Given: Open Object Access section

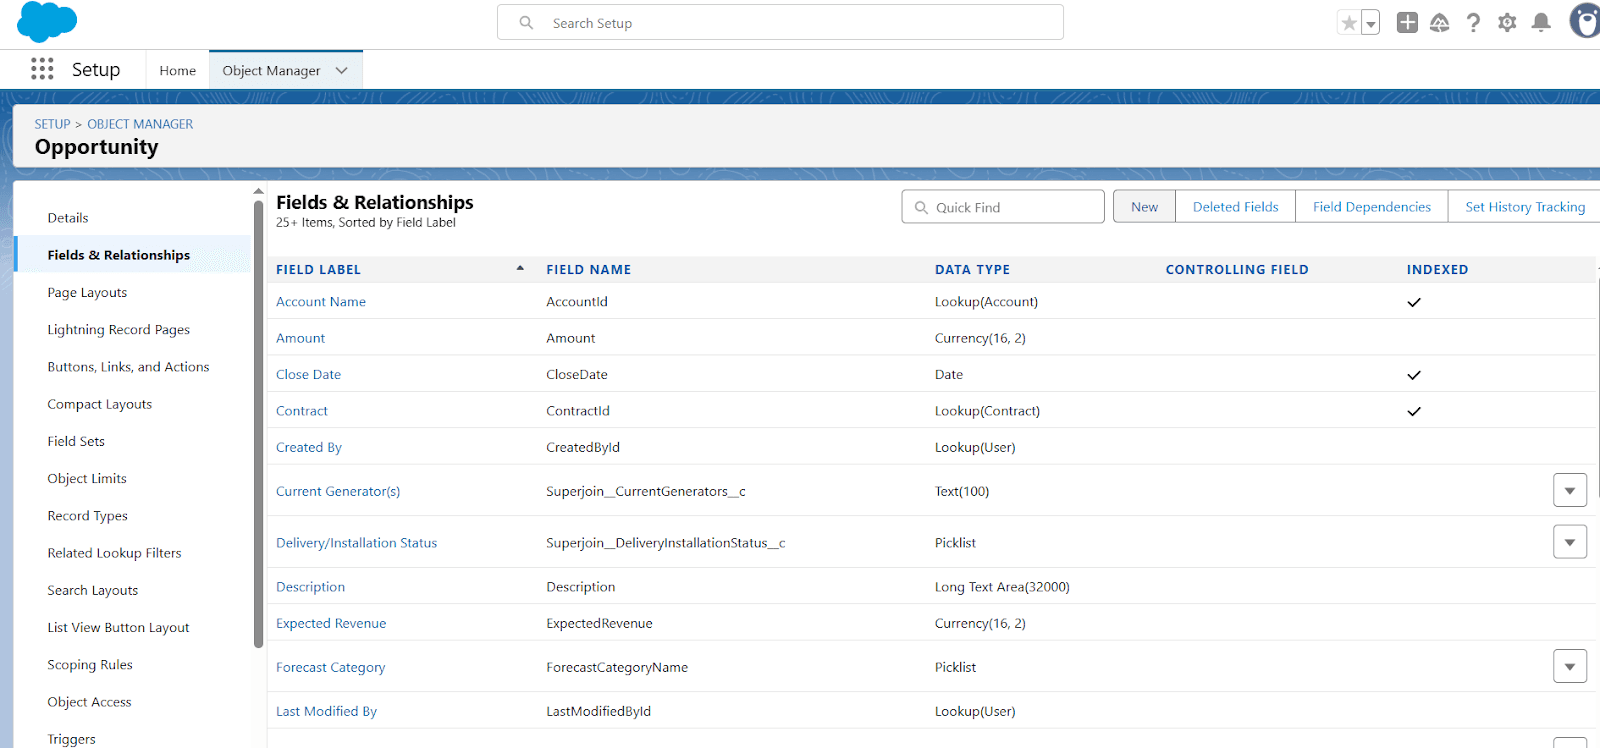Looking at the screenshot, I should tap(89, 702).
